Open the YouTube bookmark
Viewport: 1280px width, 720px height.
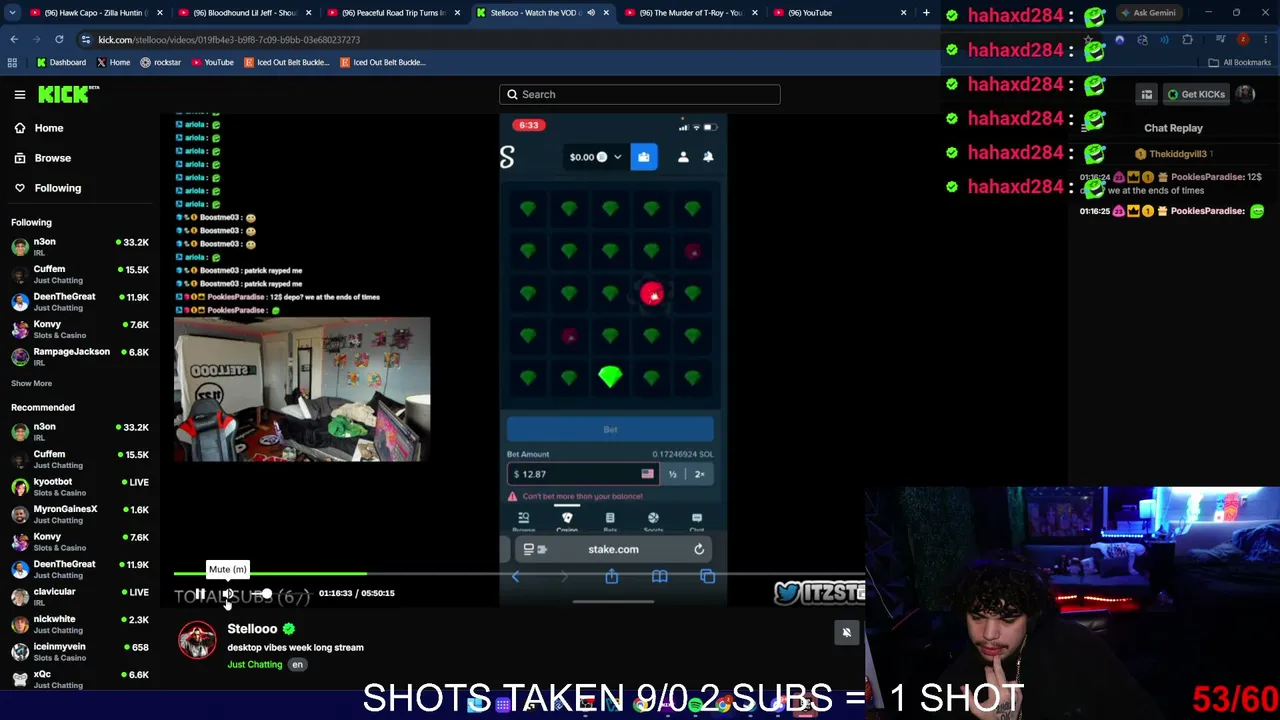(212, 62)
